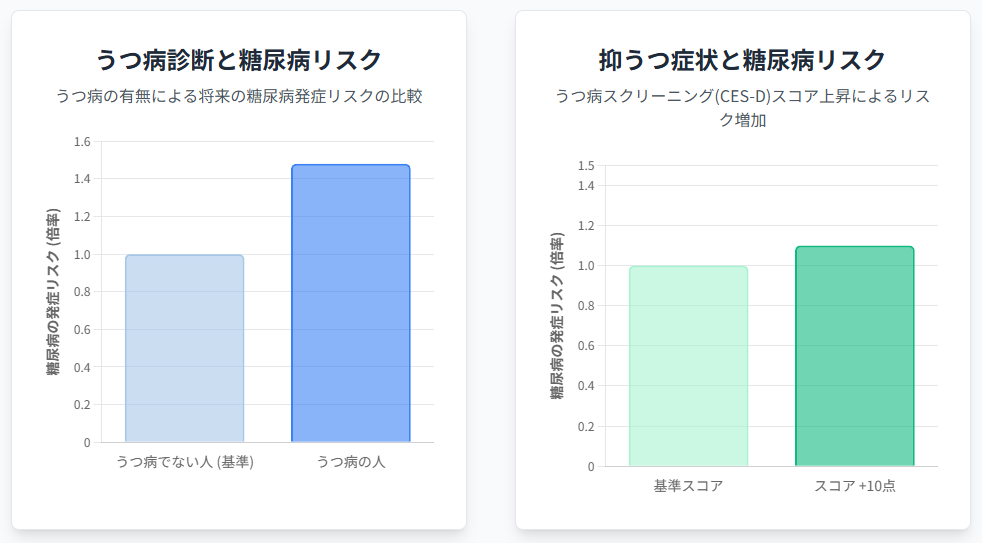Viewport: 982px width, 543px height.
Task: Click the light green 基準スコア bar
Action: [688, 366]
